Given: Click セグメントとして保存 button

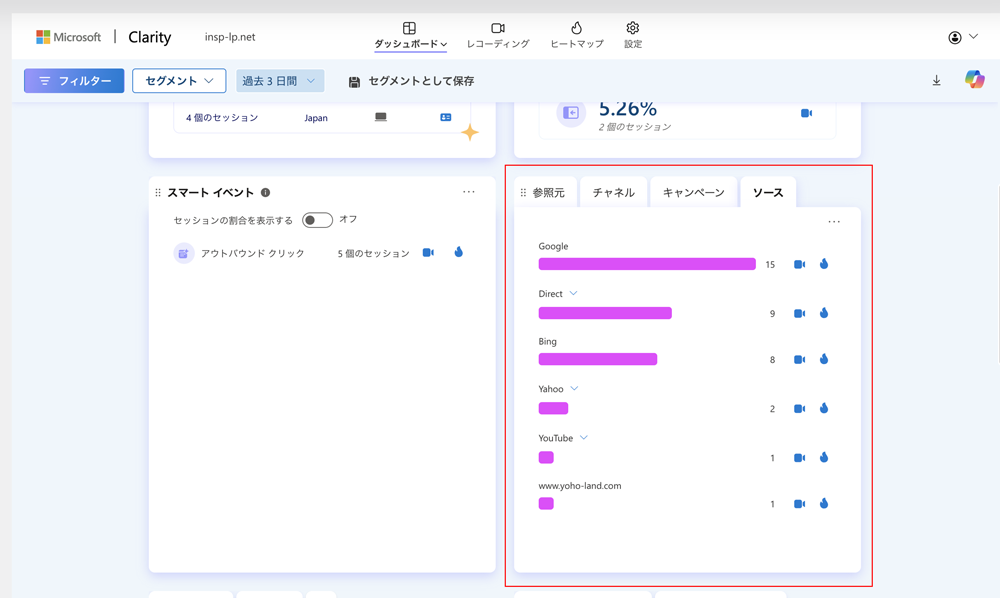Looking at the screenshot, I should coord(411,82).
